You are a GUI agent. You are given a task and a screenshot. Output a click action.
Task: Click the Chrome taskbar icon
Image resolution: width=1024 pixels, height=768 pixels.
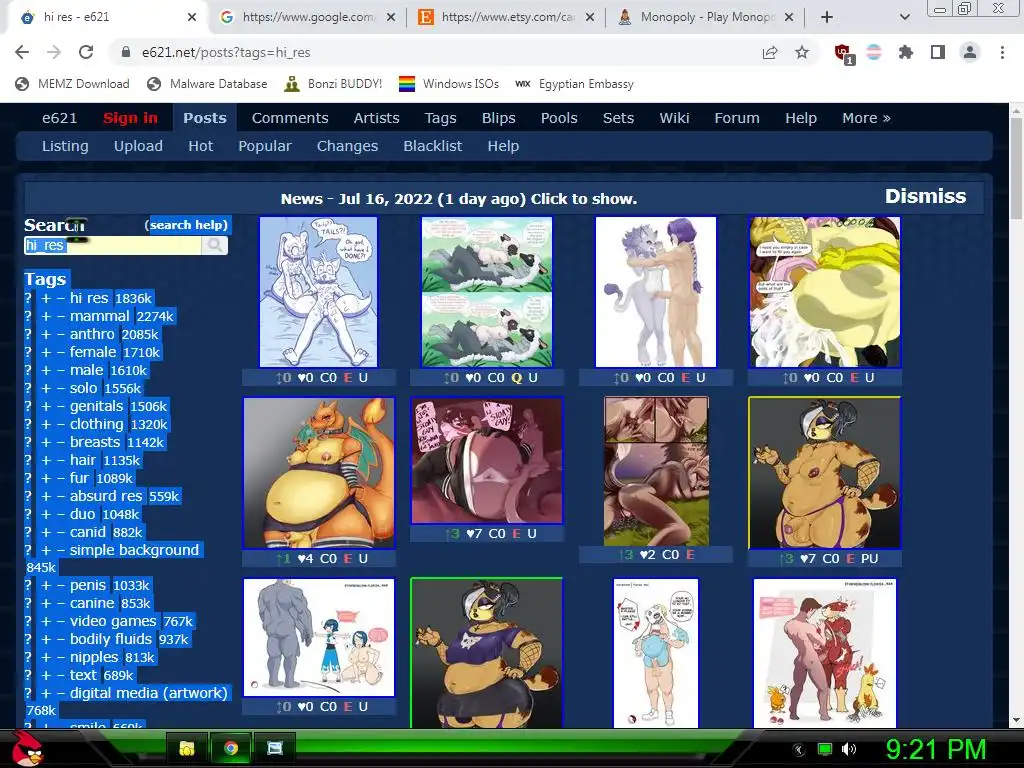click(x=231, y=748)
